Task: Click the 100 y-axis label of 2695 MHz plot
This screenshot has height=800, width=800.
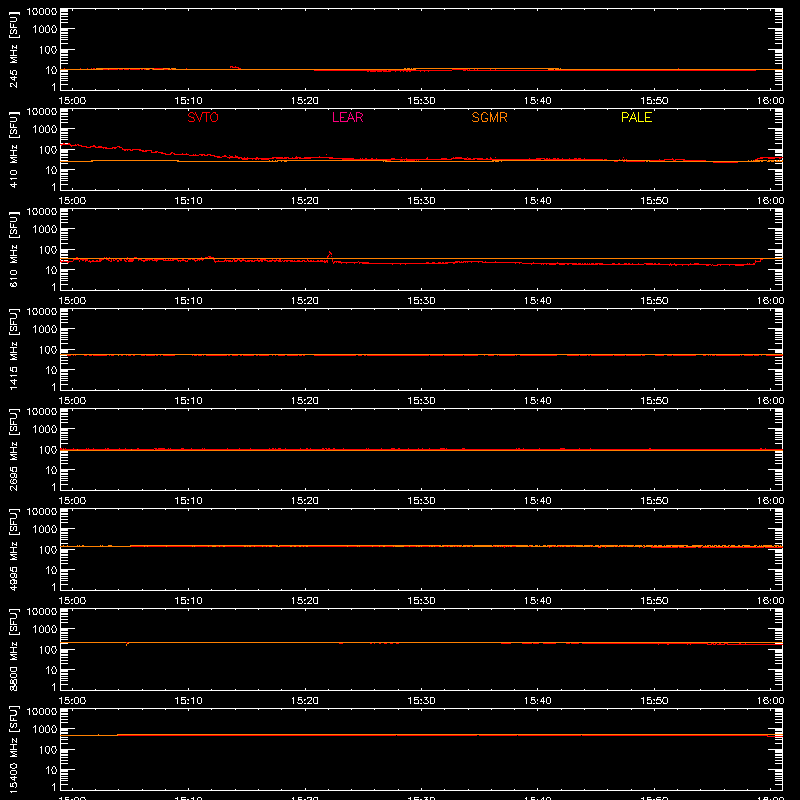Action: 48,450
